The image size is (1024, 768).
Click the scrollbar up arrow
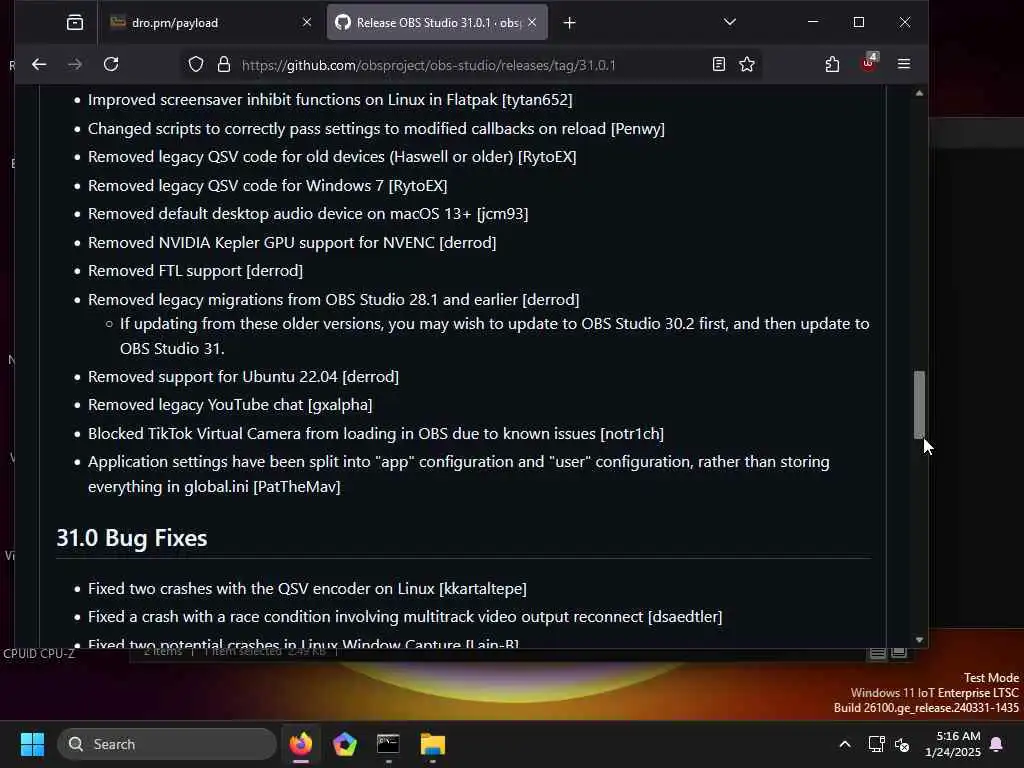click(919, 93)
